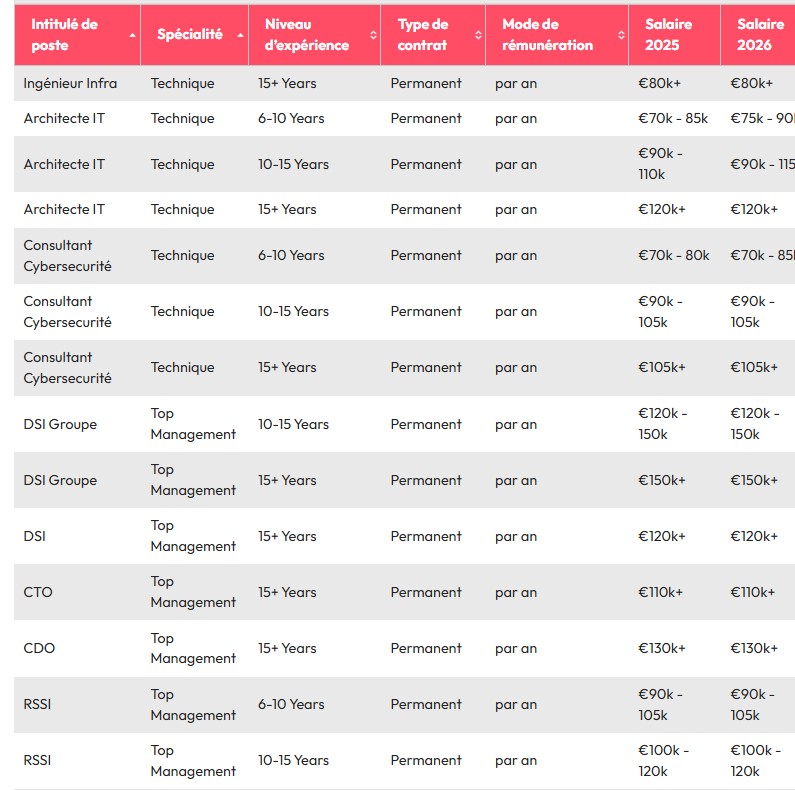Image resolution: width=795 pixels, height=790 pixels.
Task: Click the sort arrow next to Spécialité
Action: click(241, 35)
